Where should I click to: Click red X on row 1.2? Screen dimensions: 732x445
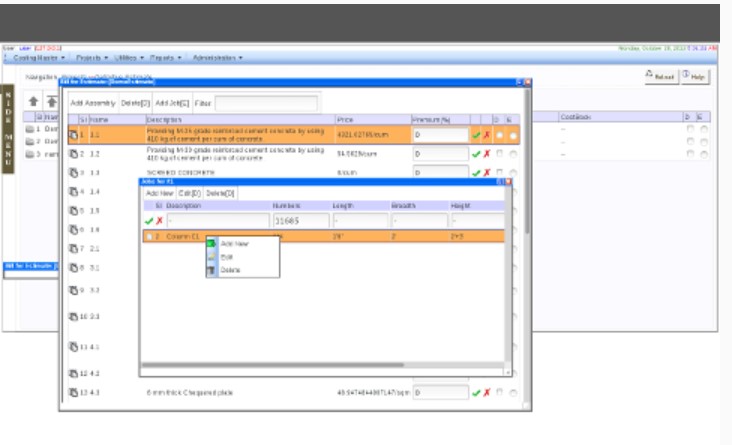click(486, 154)
